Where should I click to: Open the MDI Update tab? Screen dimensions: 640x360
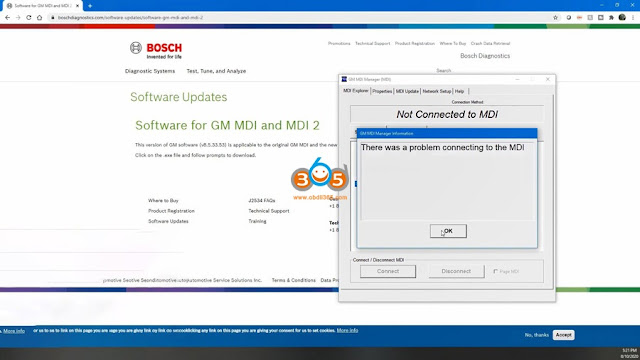[407, 91]
